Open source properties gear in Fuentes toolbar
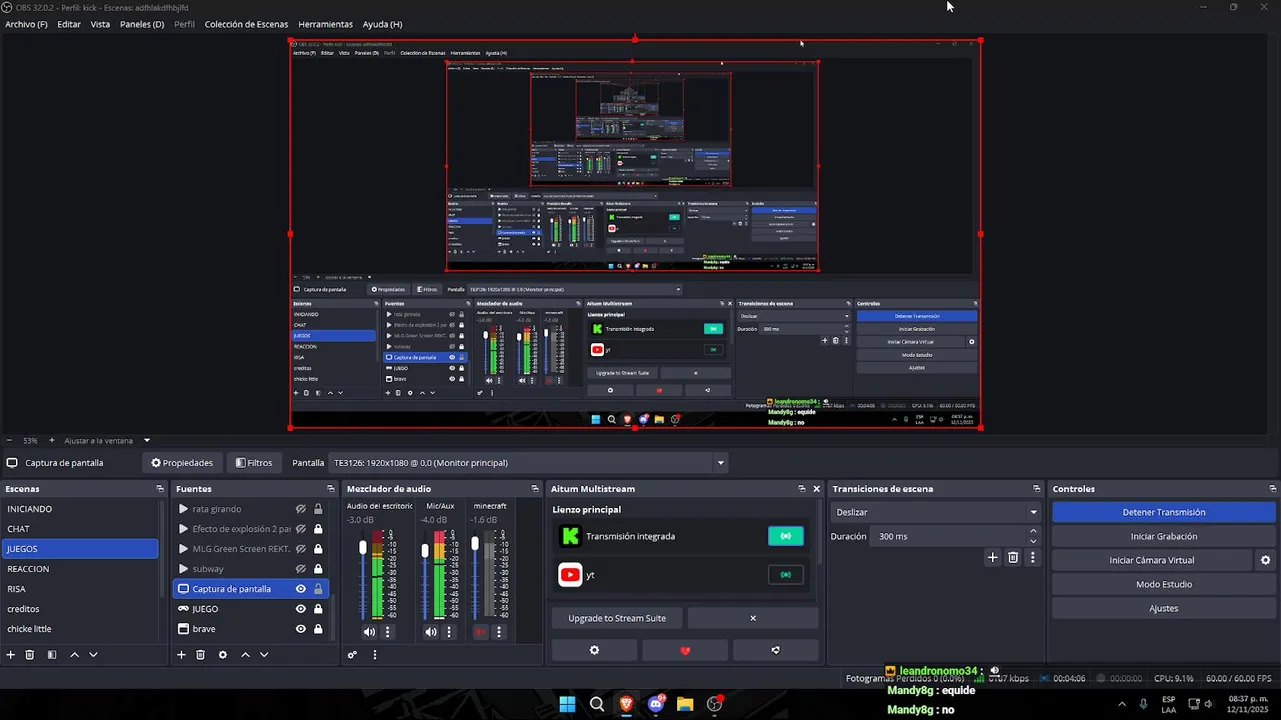 [x=223, y=655]
